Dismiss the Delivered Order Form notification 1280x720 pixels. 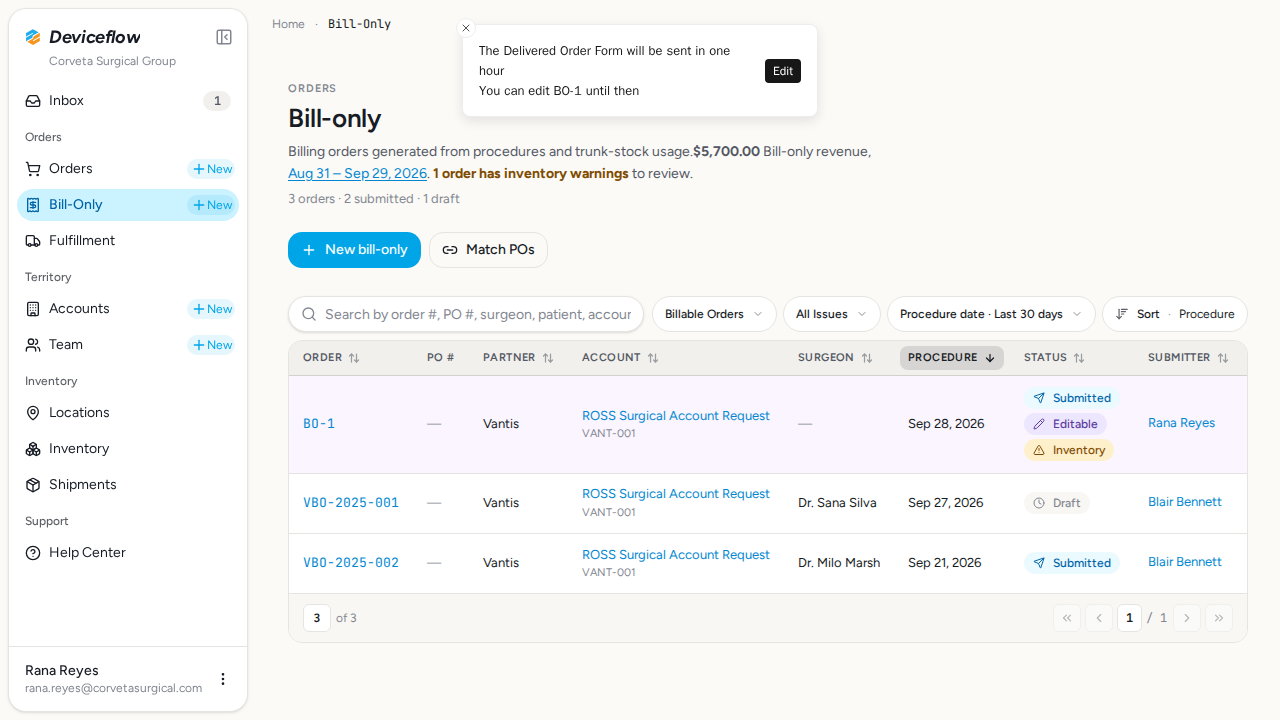pyautogui.click(x=466, y=28)
